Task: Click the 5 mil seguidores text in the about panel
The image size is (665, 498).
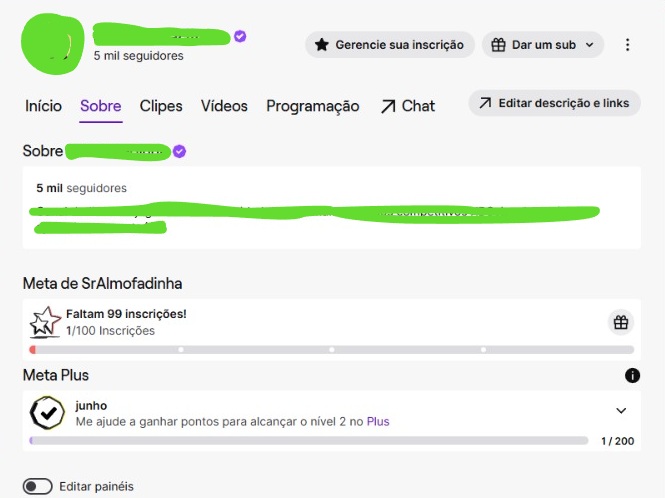Action: point(81,188)
